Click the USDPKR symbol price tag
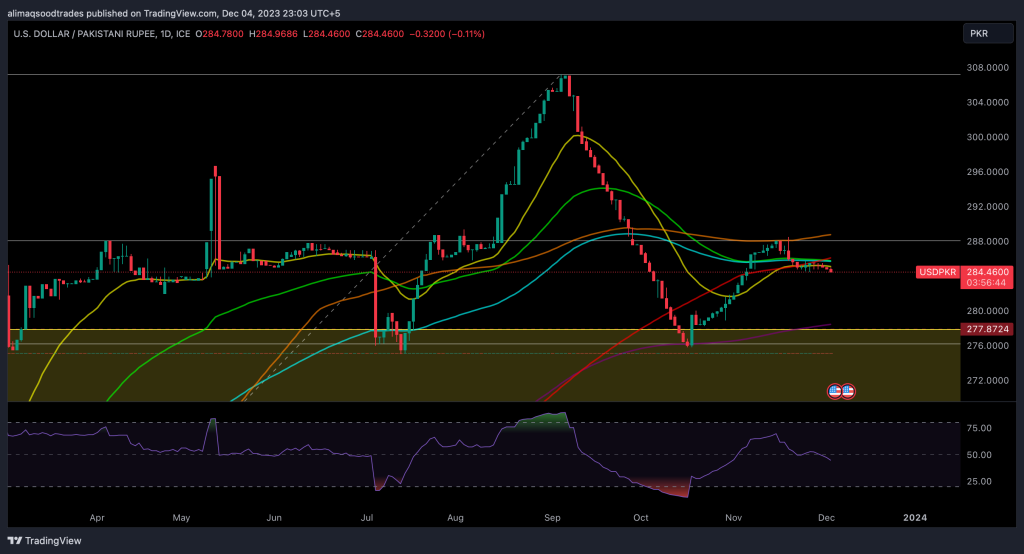The height and width of the screenshot is (554, 1024). (937, 272)
